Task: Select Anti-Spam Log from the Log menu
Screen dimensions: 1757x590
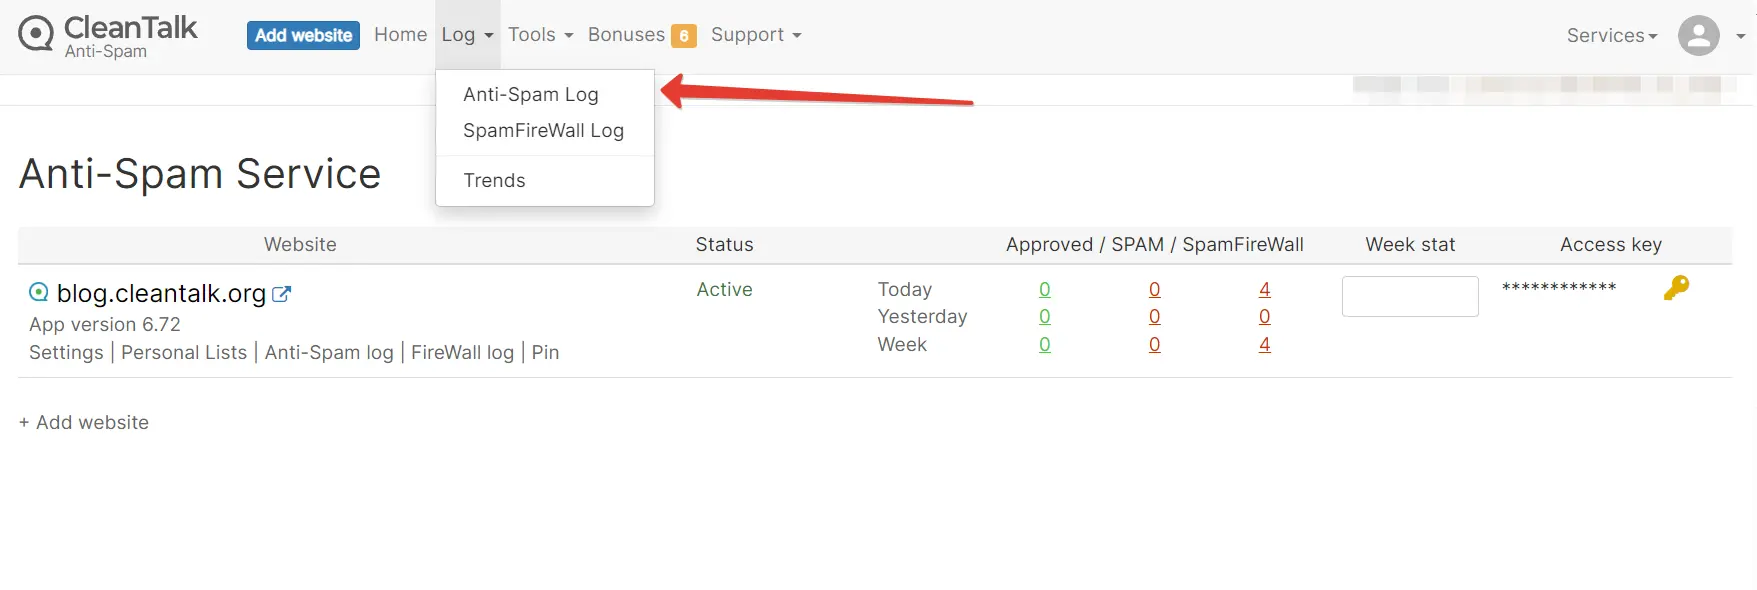Action: [530, 94]
